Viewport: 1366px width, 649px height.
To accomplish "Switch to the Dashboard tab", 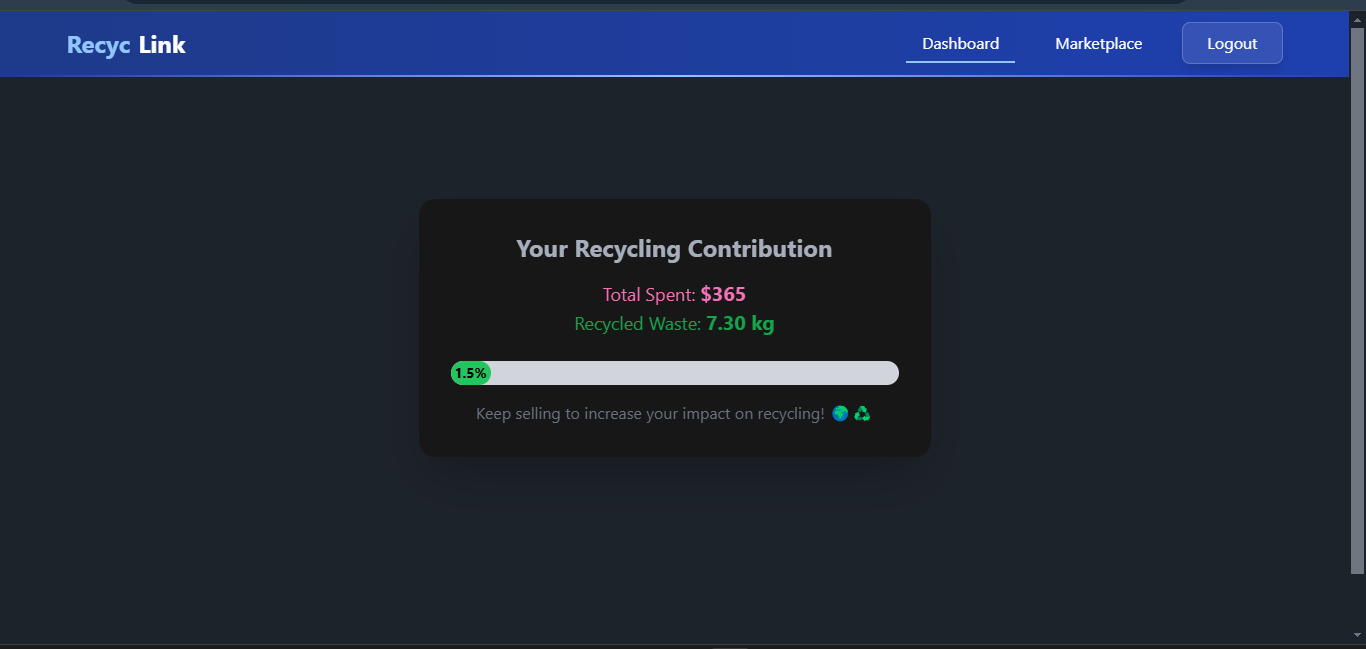I will pyautogui.click(x=959, y=43).
